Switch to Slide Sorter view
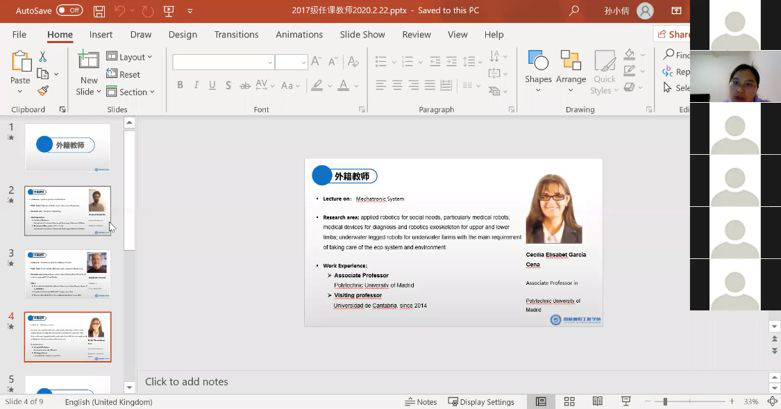Image resolution: width=781 pixels, height=409 pixels. (x=567, y=402)
